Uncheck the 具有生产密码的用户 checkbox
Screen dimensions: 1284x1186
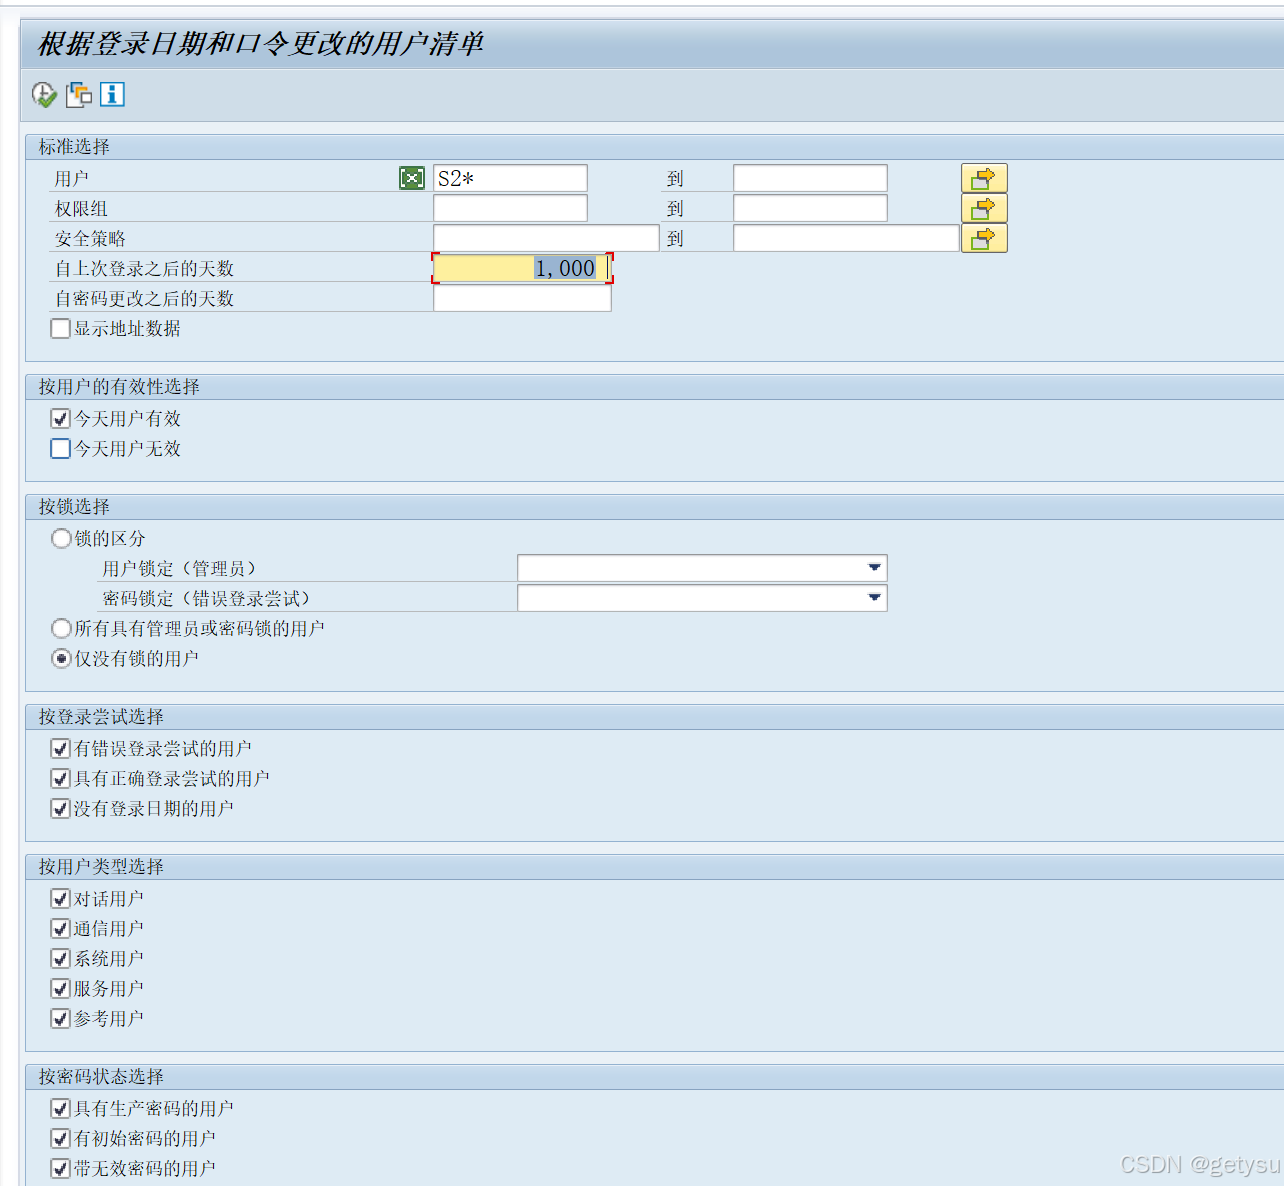60,1107
